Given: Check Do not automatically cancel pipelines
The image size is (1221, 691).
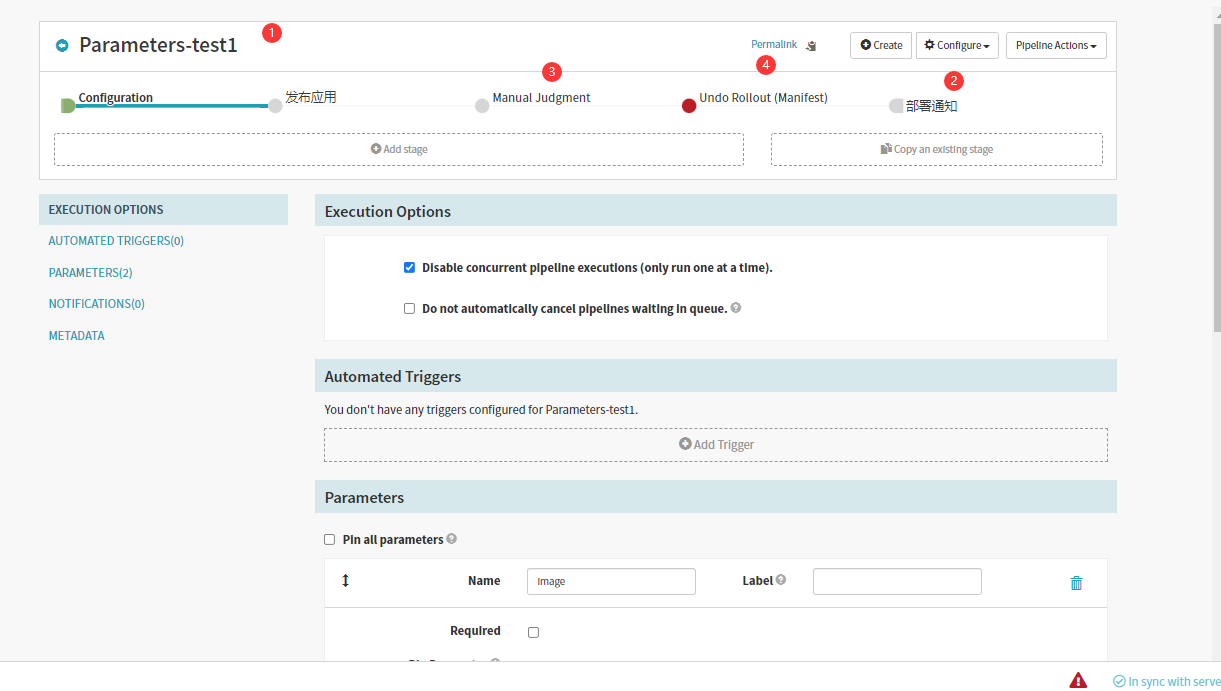Looking at the screenshot, I should pos(409,309).
